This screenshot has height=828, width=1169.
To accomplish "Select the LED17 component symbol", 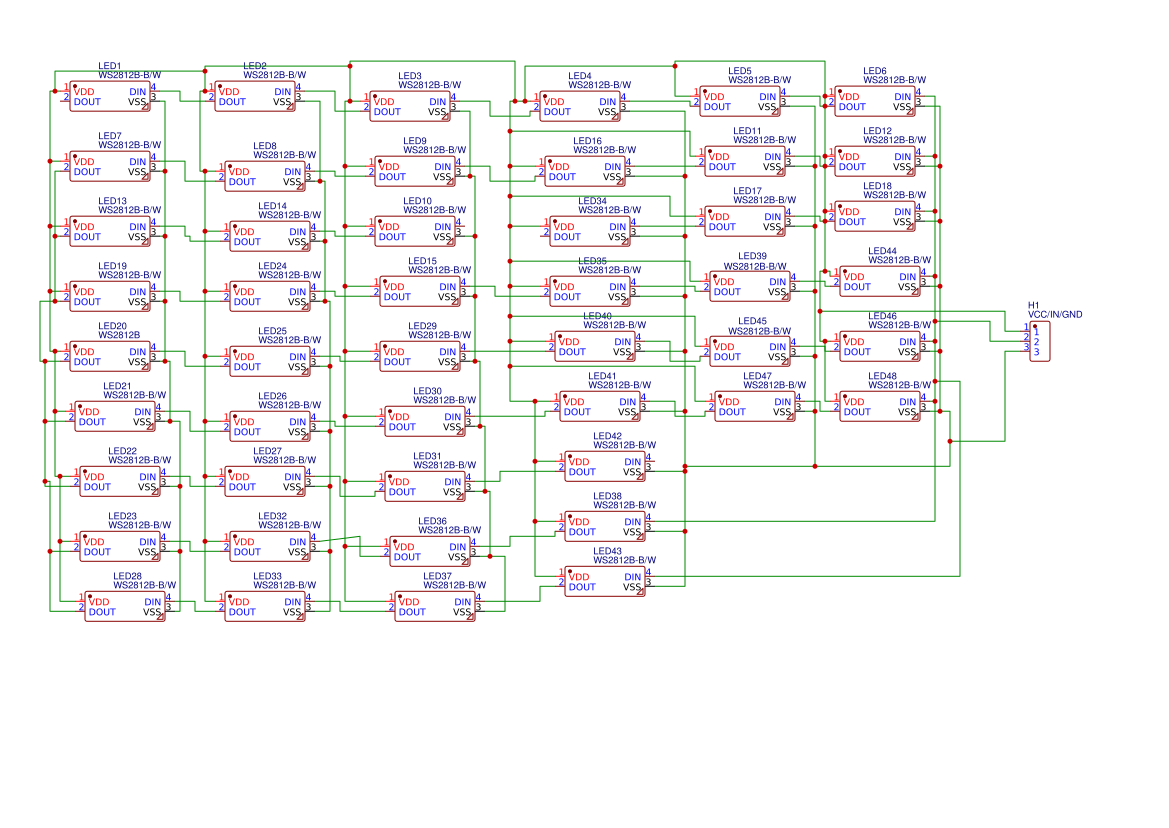I will pos(745,221).
